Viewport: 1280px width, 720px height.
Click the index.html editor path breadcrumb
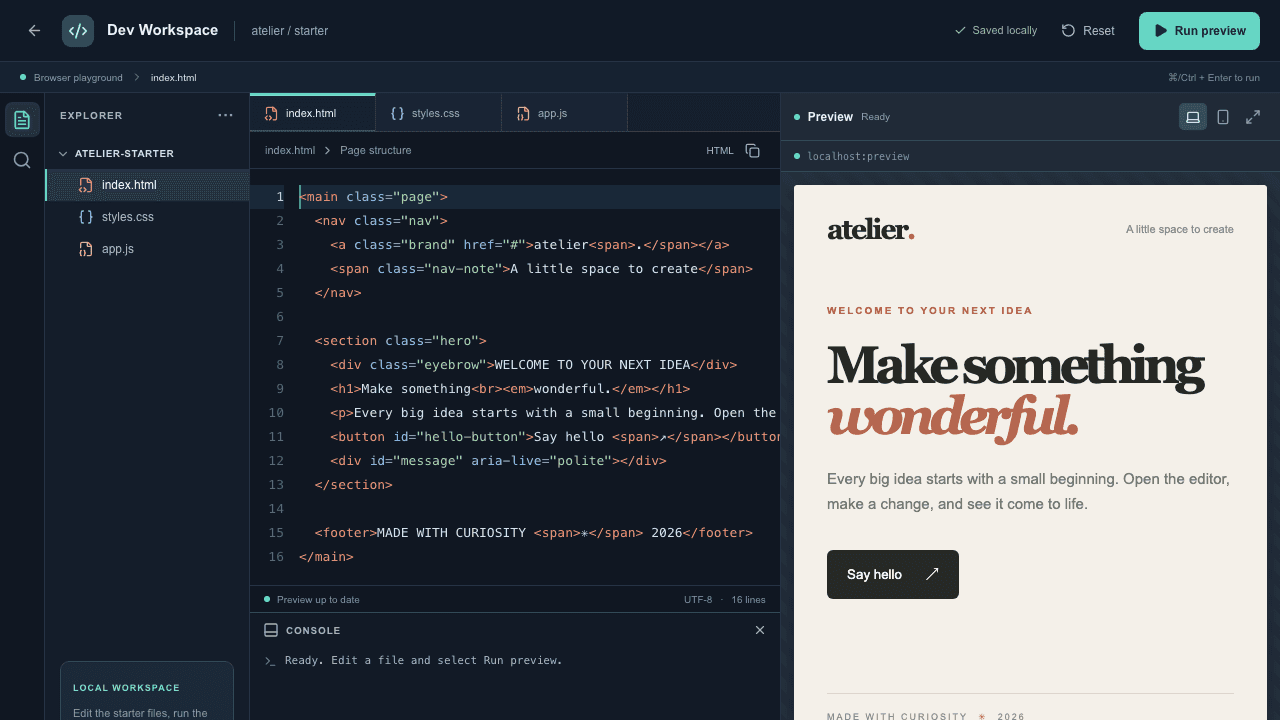290,151
